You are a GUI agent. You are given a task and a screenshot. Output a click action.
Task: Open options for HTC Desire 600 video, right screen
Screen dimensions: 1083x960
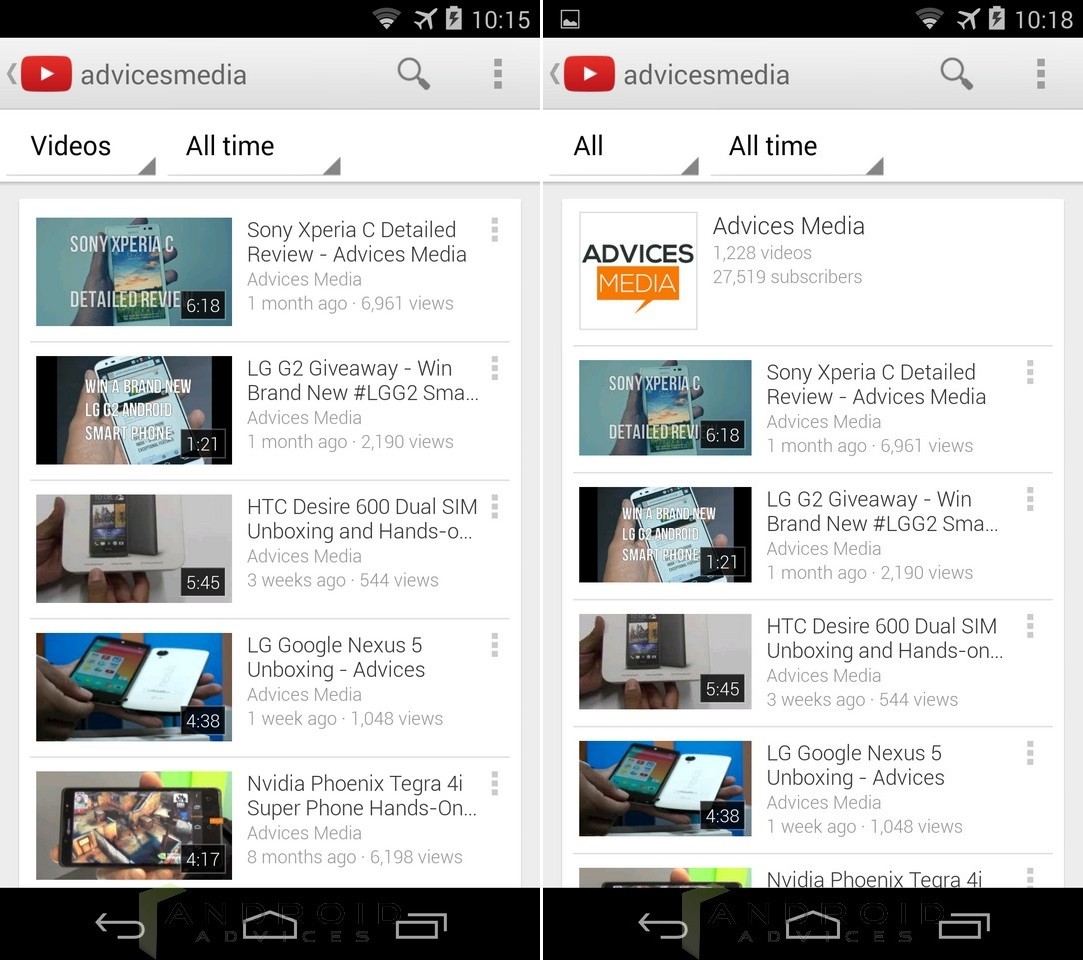coord(1030,626)
